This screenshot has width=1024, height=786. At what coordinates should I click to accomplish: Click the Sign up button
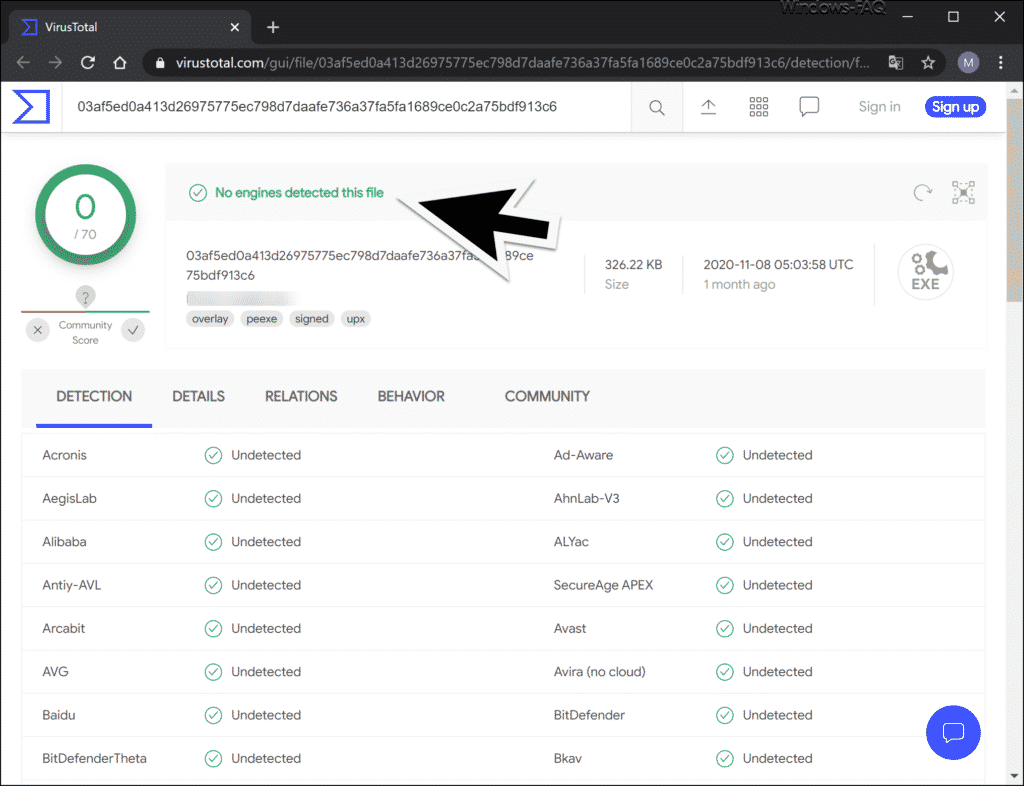pos(955,106)
